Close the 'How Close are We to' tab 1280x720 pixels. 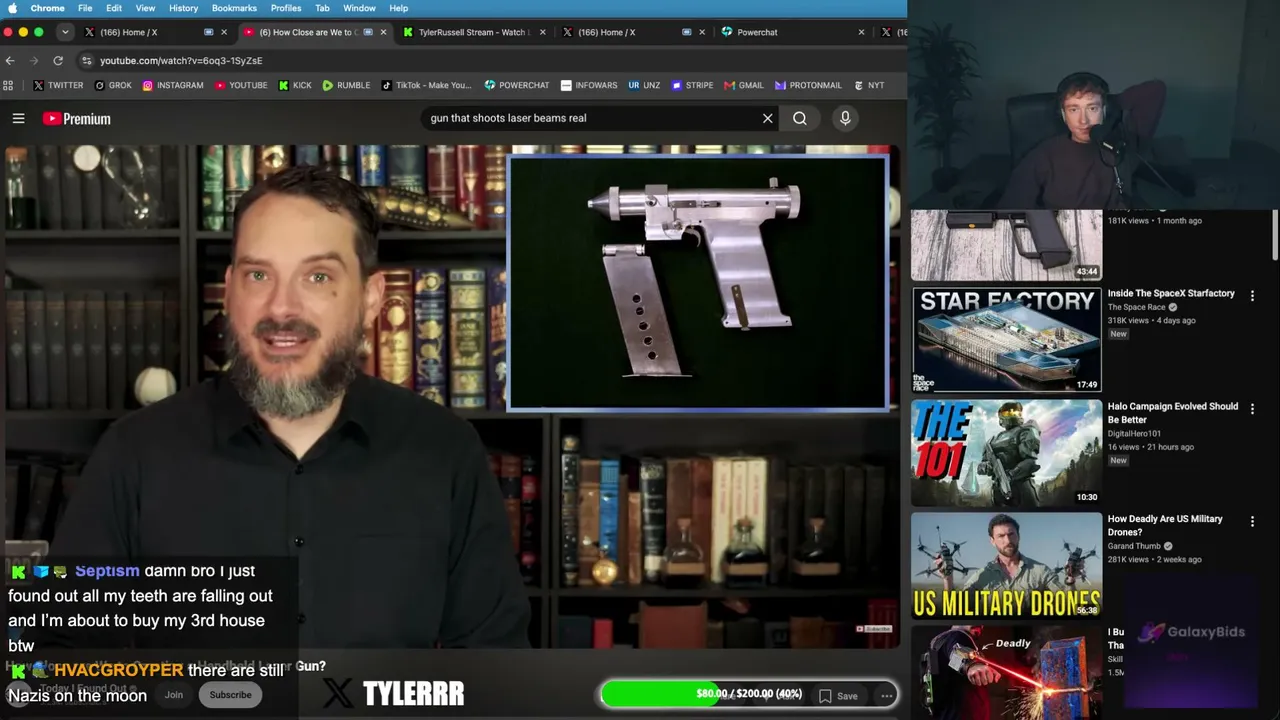[x=383, y=32]
